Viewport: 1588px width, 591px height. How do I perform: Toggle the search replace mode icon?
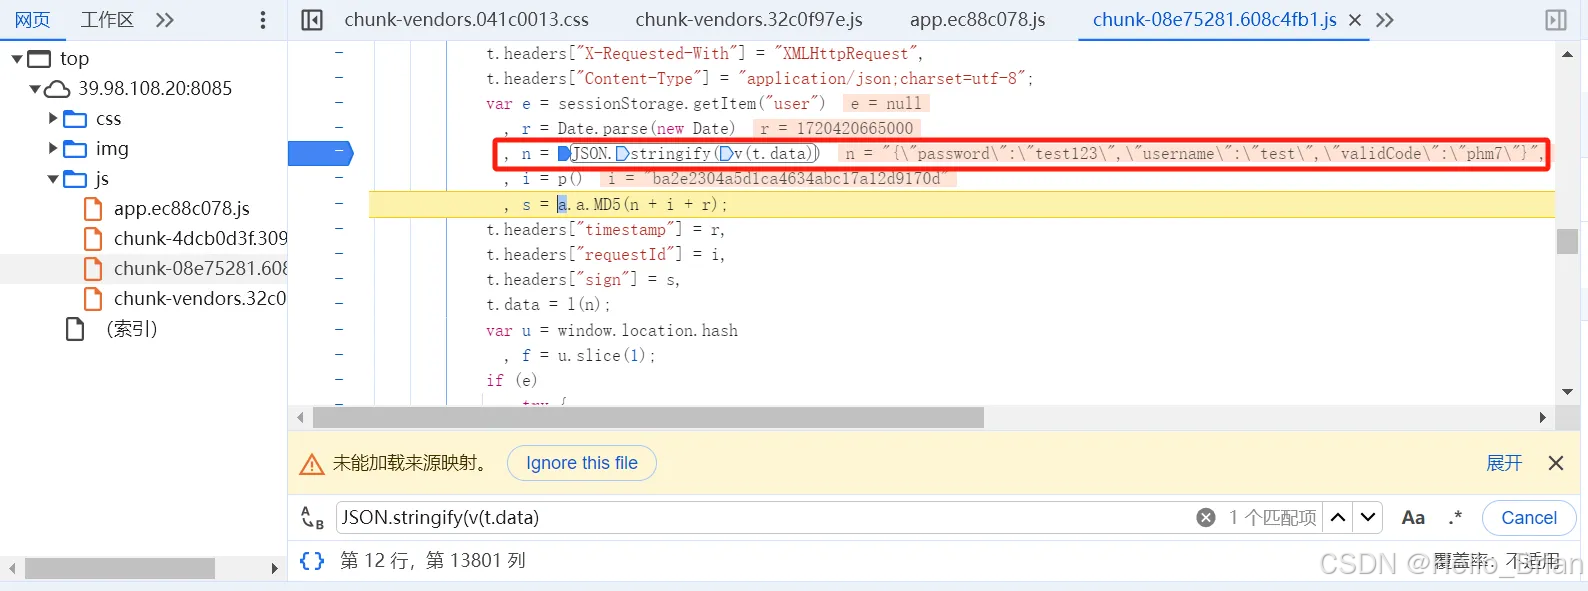(x=312, y=517)
